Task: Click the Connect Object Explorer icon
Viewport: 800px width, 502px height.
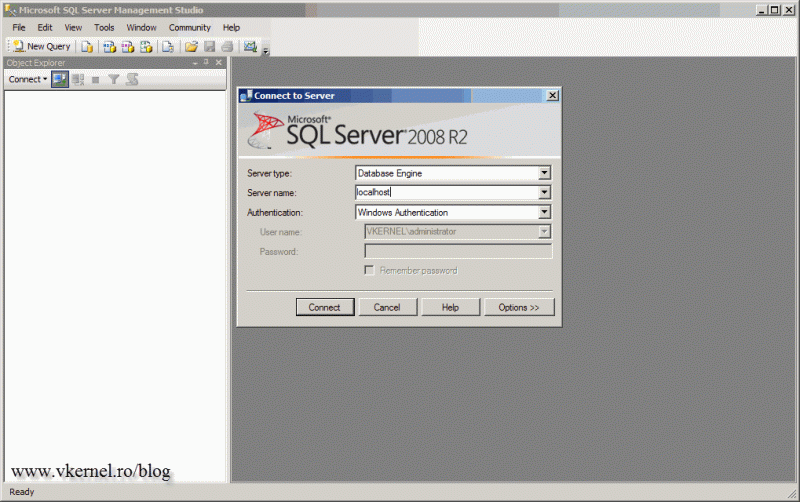Action: [60, 80]
